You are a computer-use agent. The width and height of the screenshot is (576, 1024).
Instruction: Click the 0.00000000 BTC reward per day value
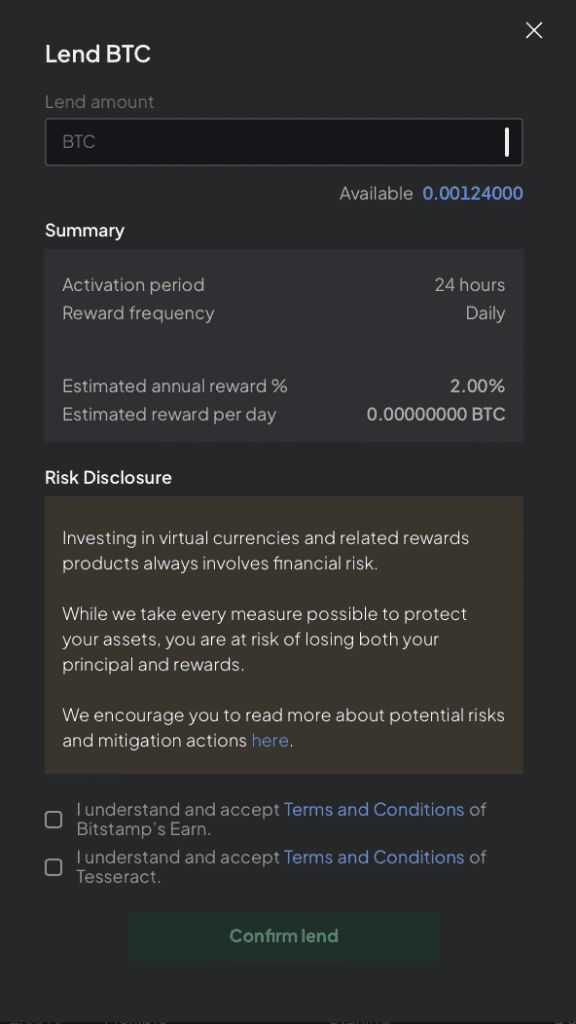click(x=436, y=414)
